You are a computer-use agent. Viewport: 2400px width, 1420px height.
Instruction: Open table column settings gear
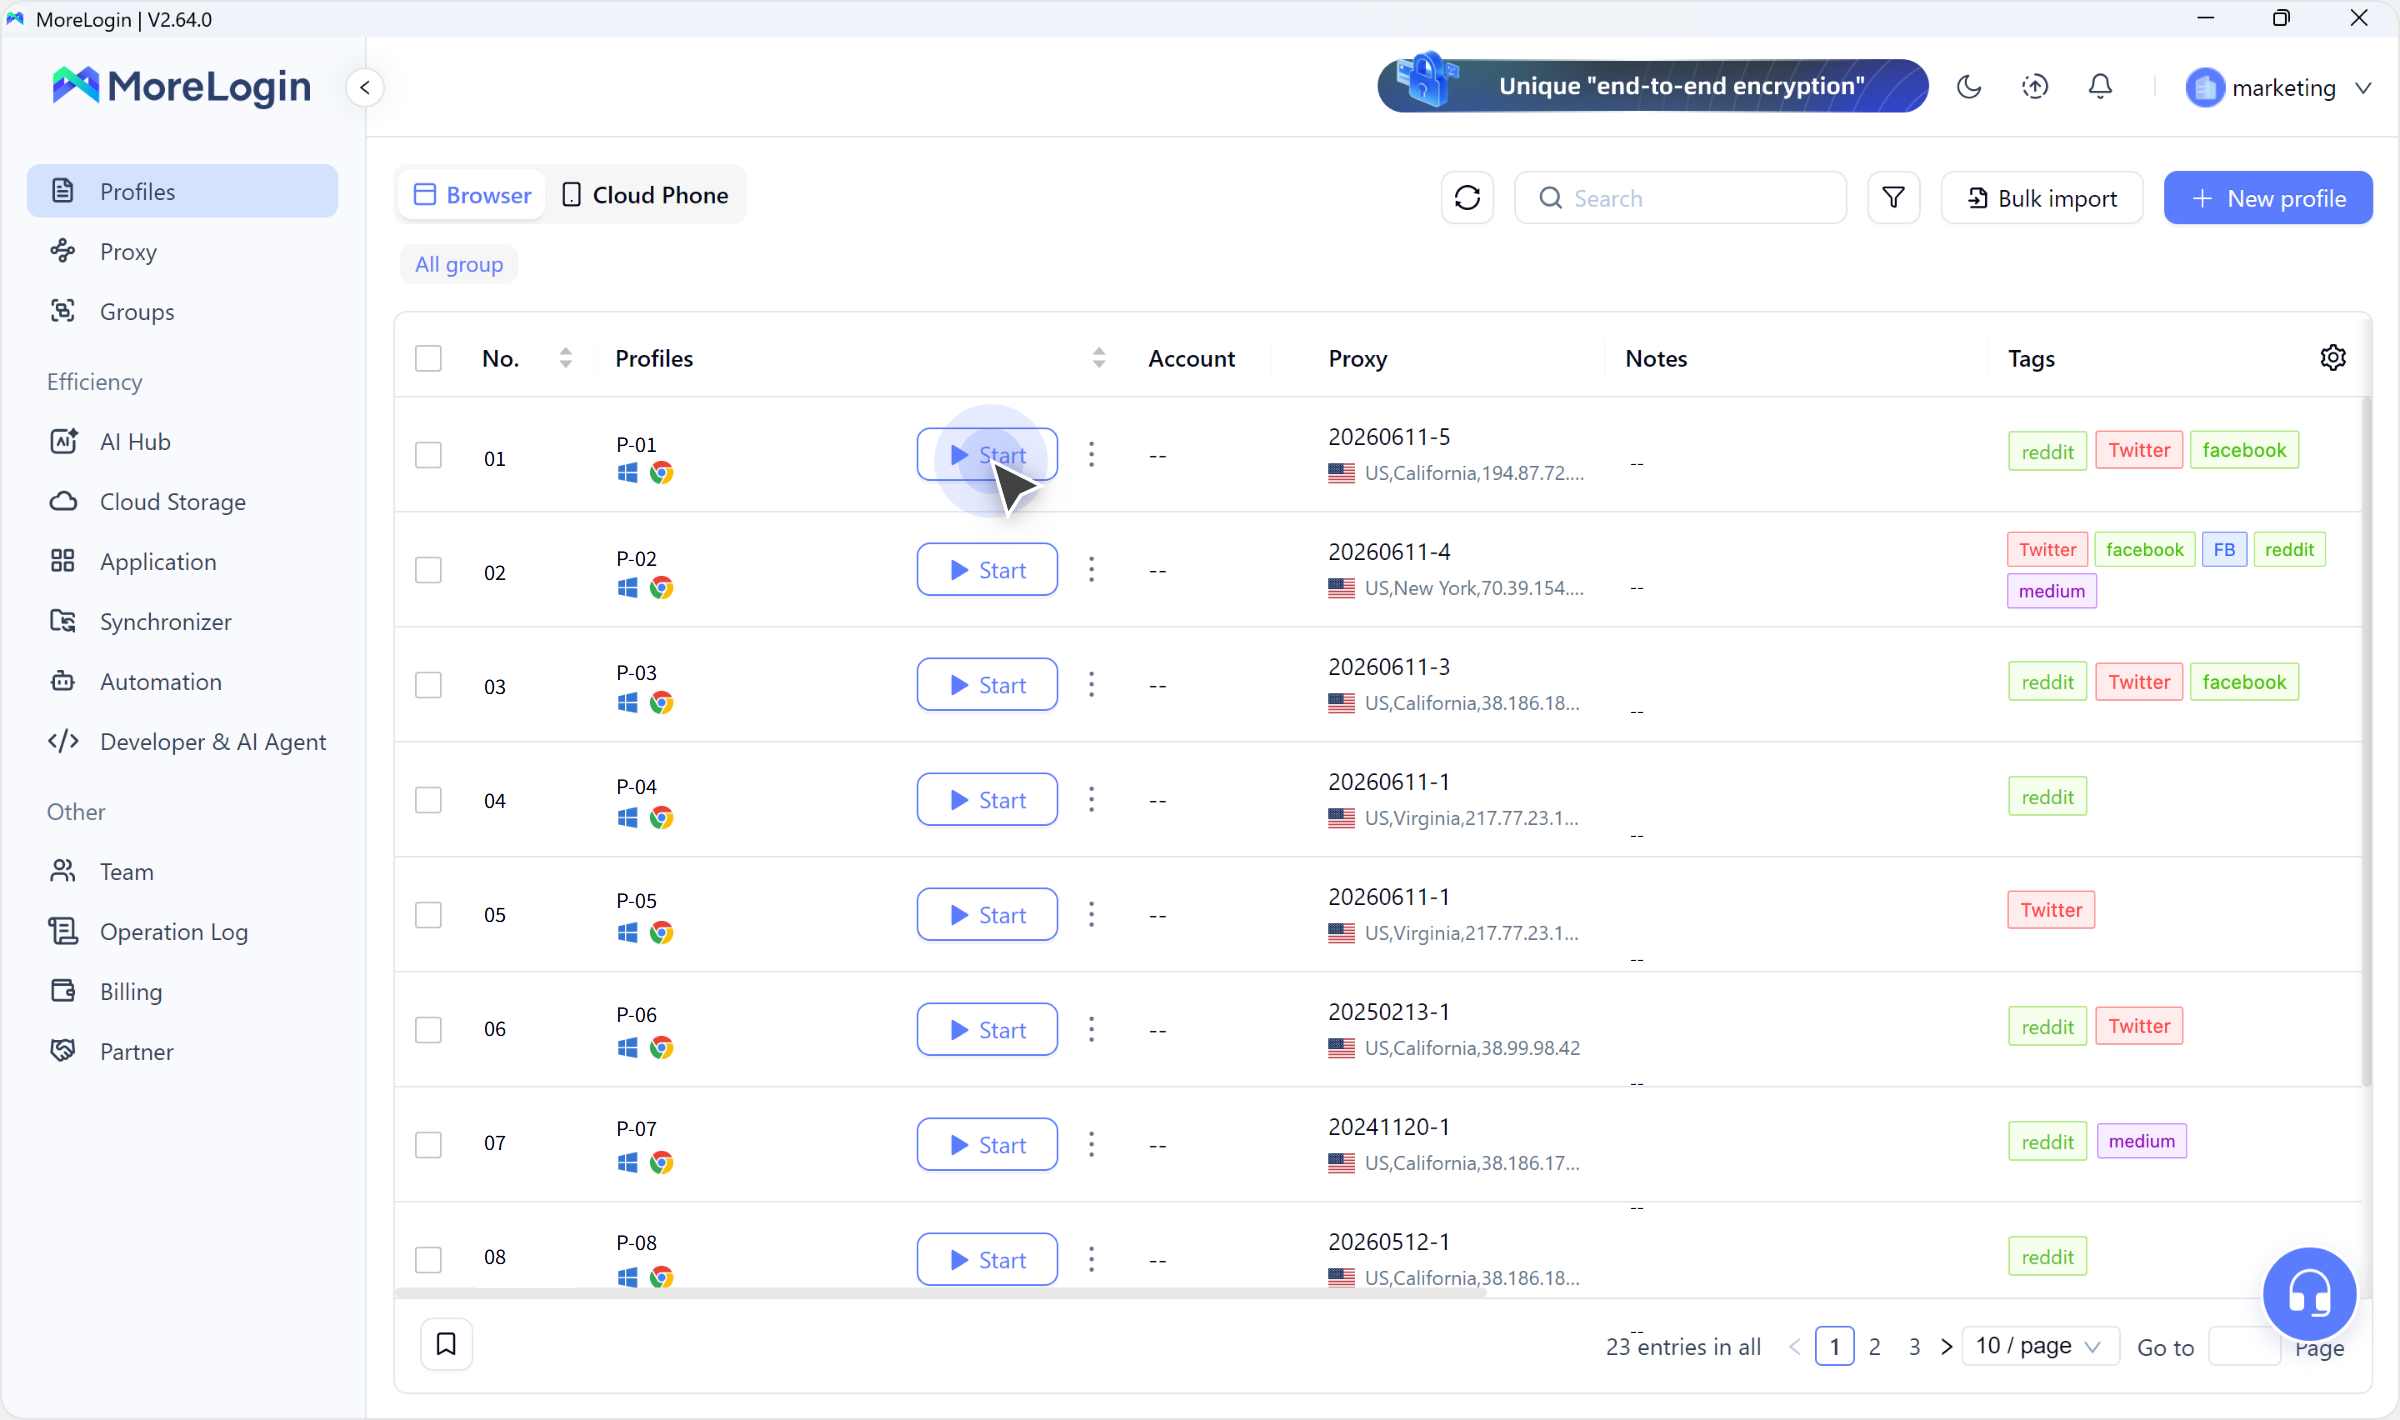(2333, 358)
